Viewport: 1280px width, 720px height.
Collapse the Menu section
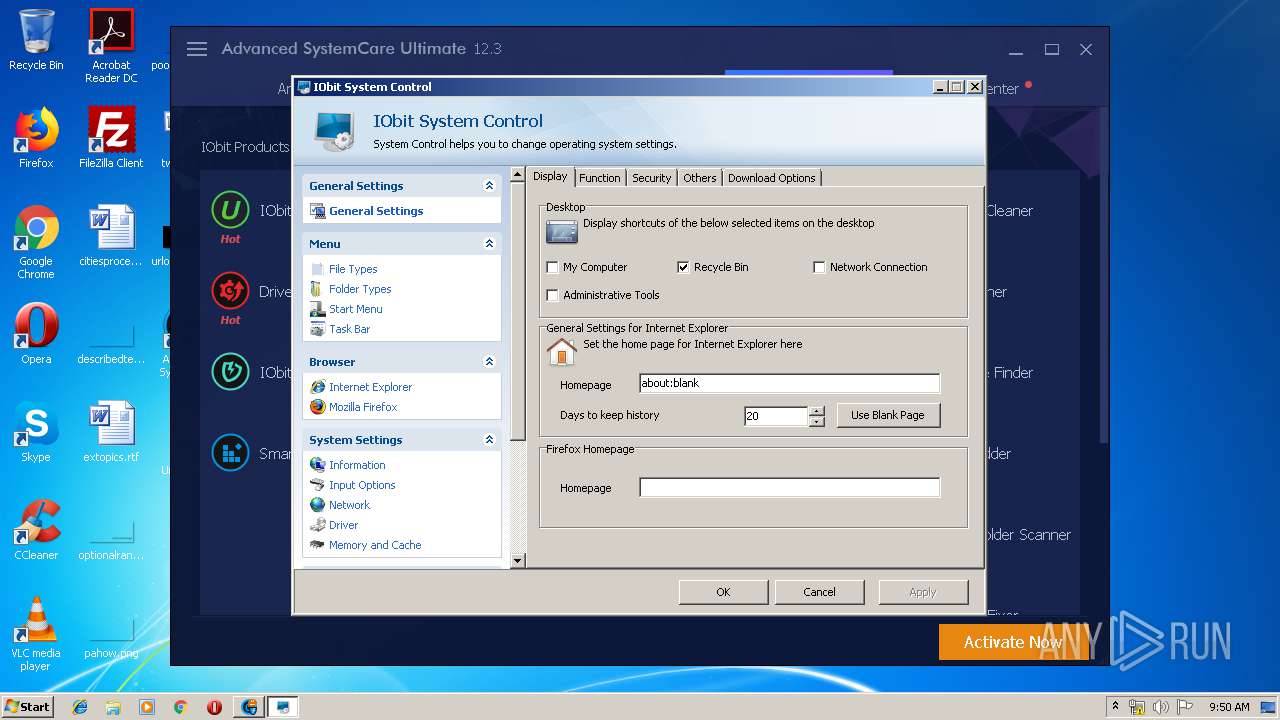[x=489, y=244]
